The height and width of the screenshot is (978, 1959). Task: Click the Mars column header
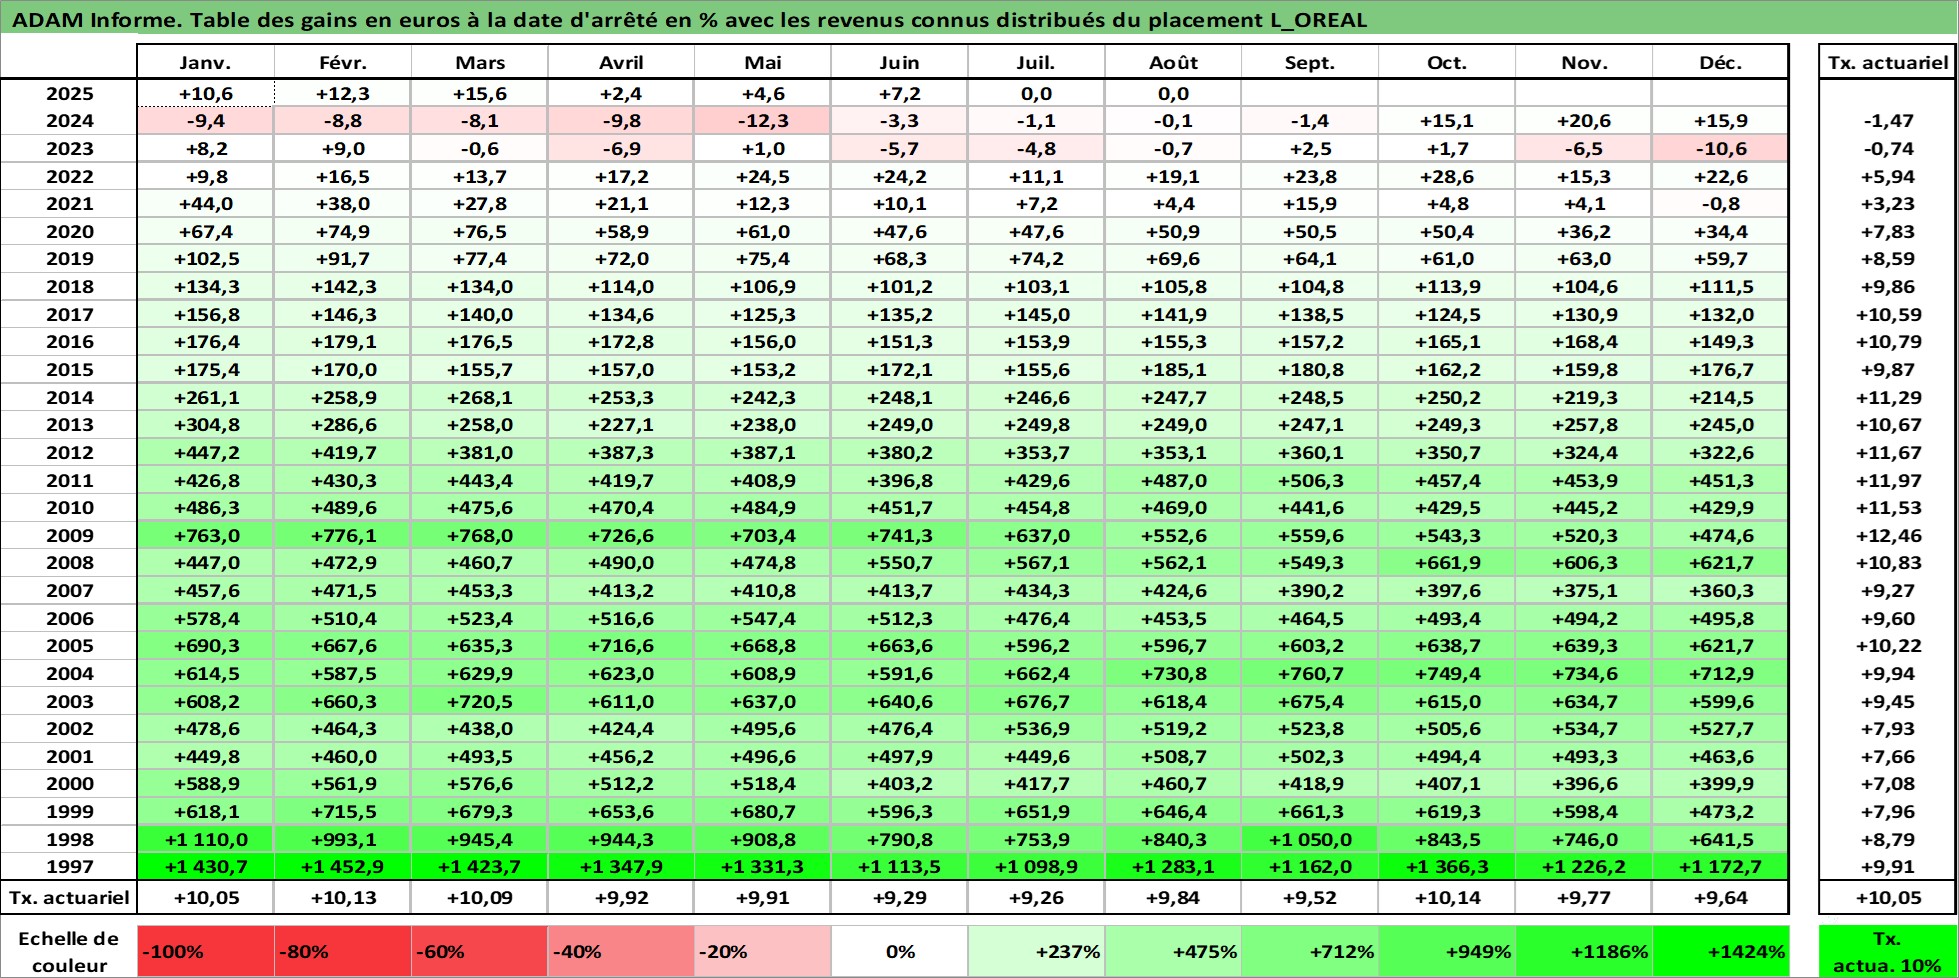click(x=480, y=62)
